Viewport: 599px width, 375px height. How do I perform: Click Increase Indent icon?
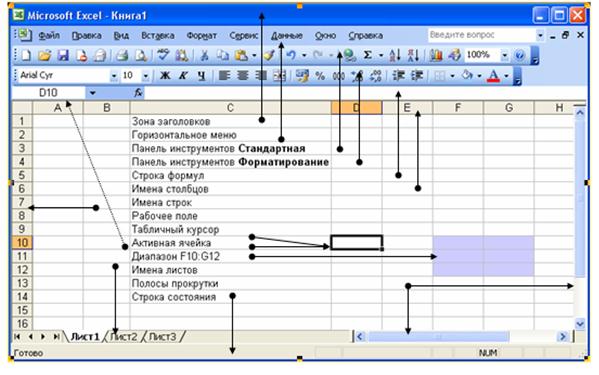tap(417, 76)
